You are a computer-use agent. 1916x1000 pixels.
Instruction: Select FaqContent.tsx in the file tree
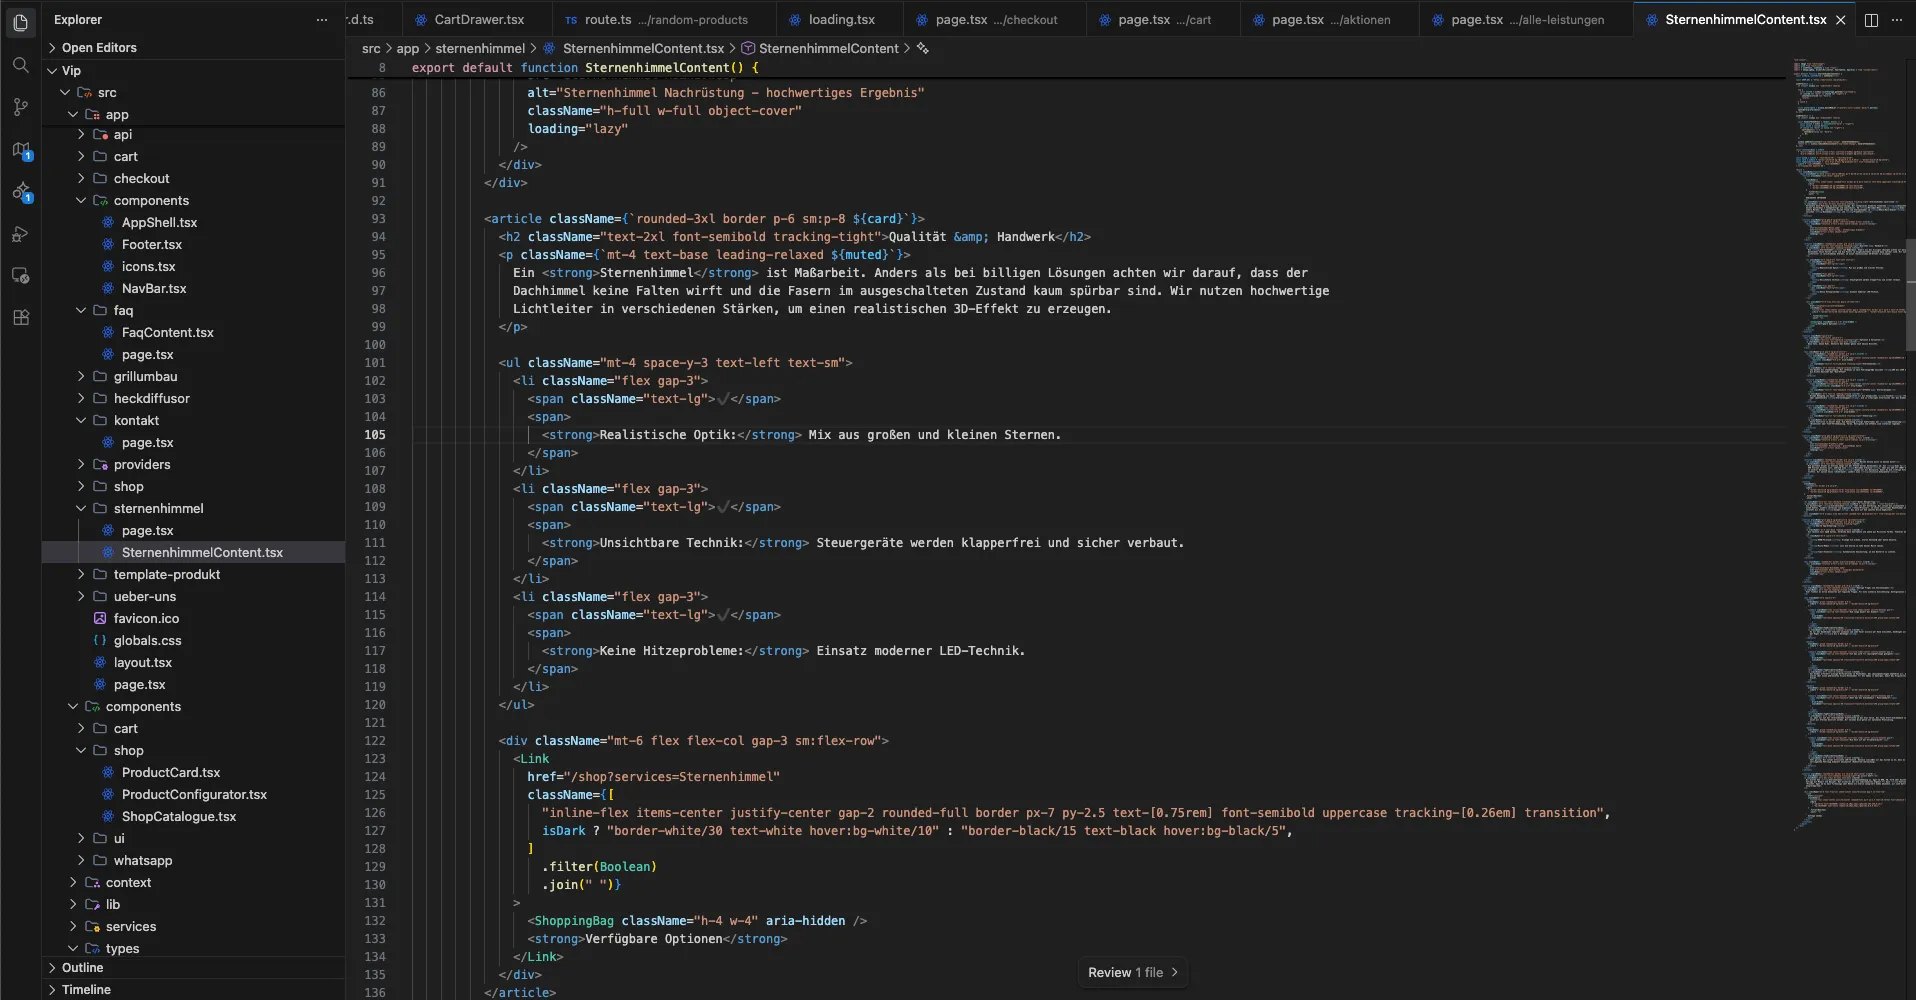pos(167,332)
